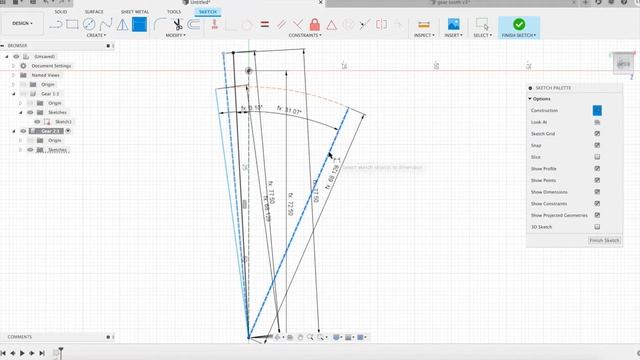Click the Insert image icon
Screen dimensions: 640x360
(x=453, y=24)
